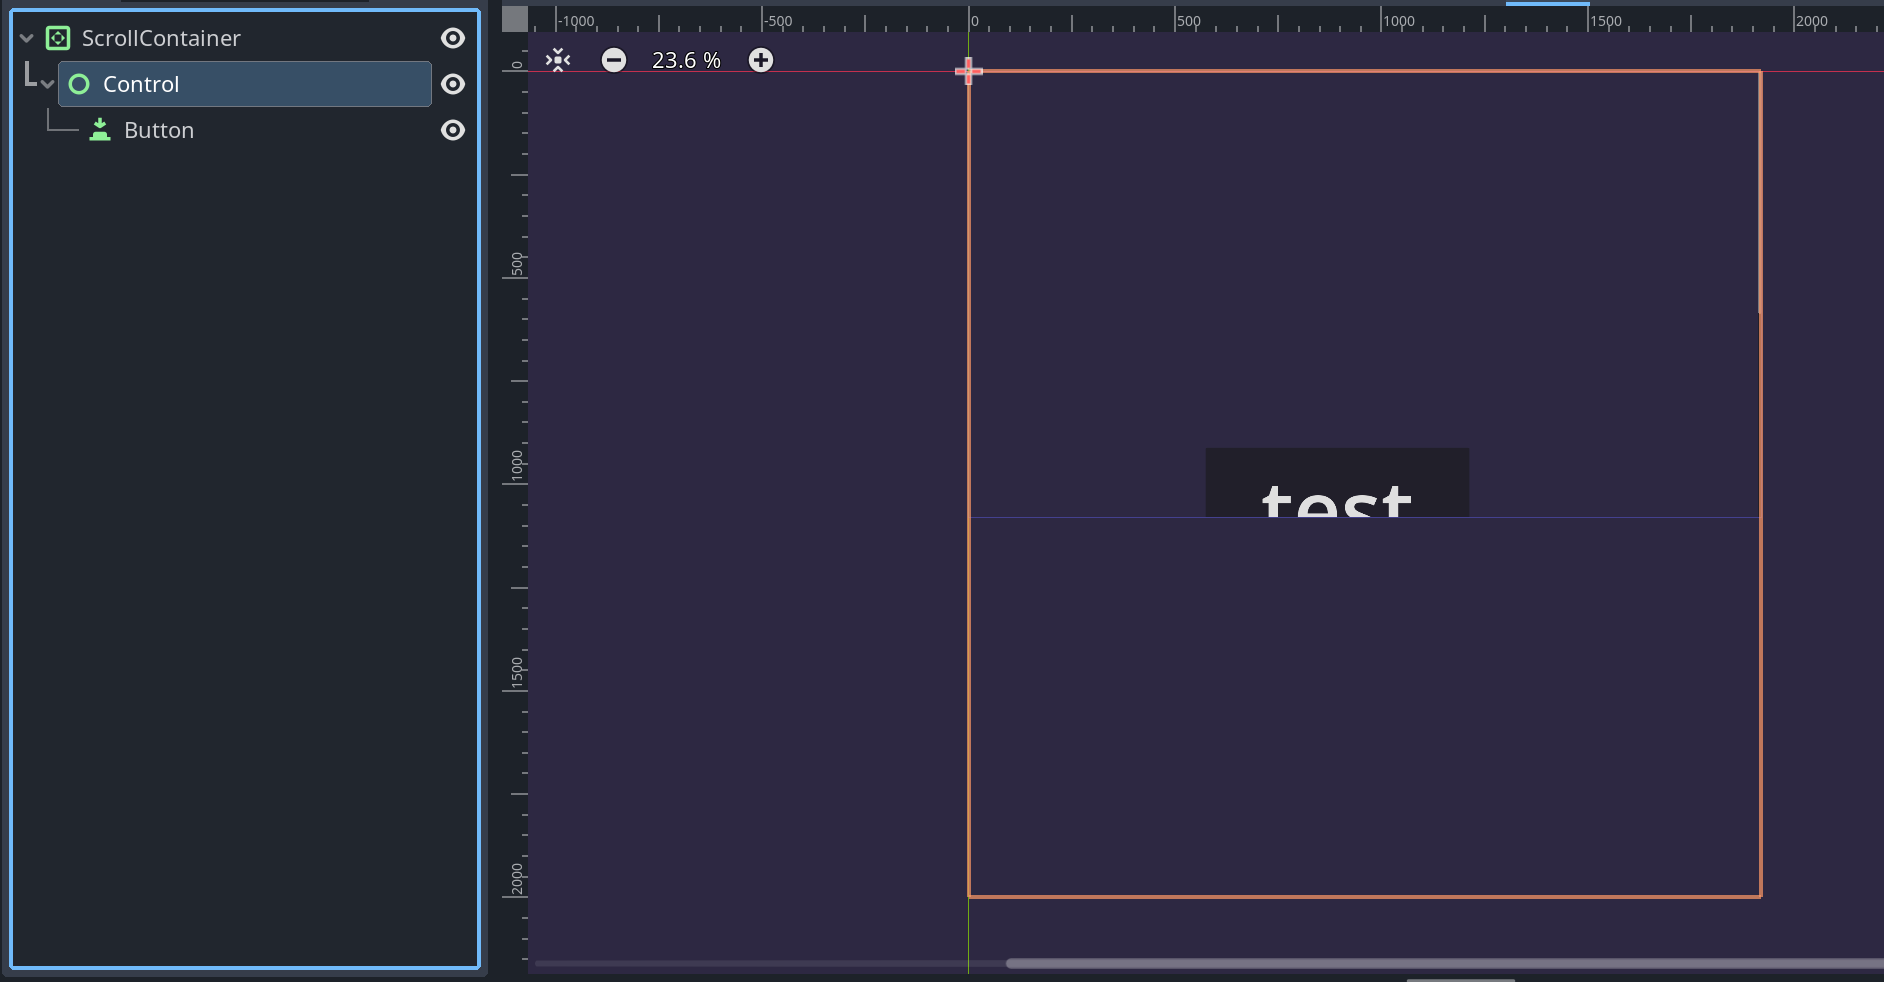Image resolution: width=1884 pixels, height=982 pixels.
Task: Click the scene inheritance icon beside Control
Action: pos(28,76)
